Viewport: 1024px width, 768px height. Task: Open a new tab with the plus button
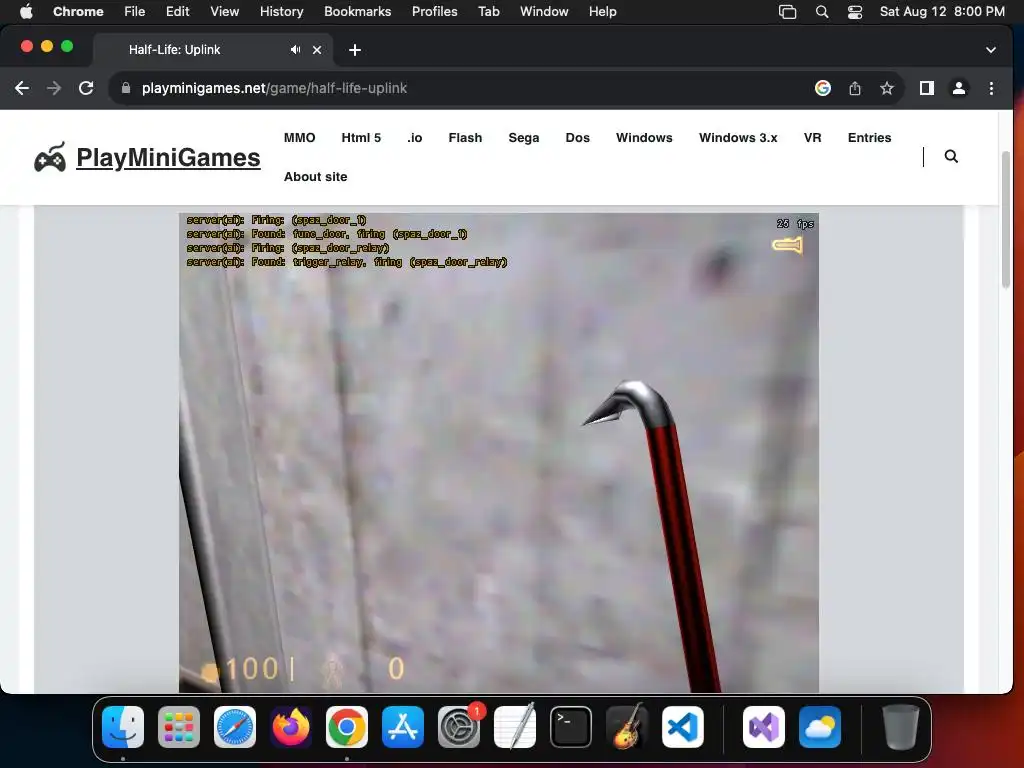point(355,50)
